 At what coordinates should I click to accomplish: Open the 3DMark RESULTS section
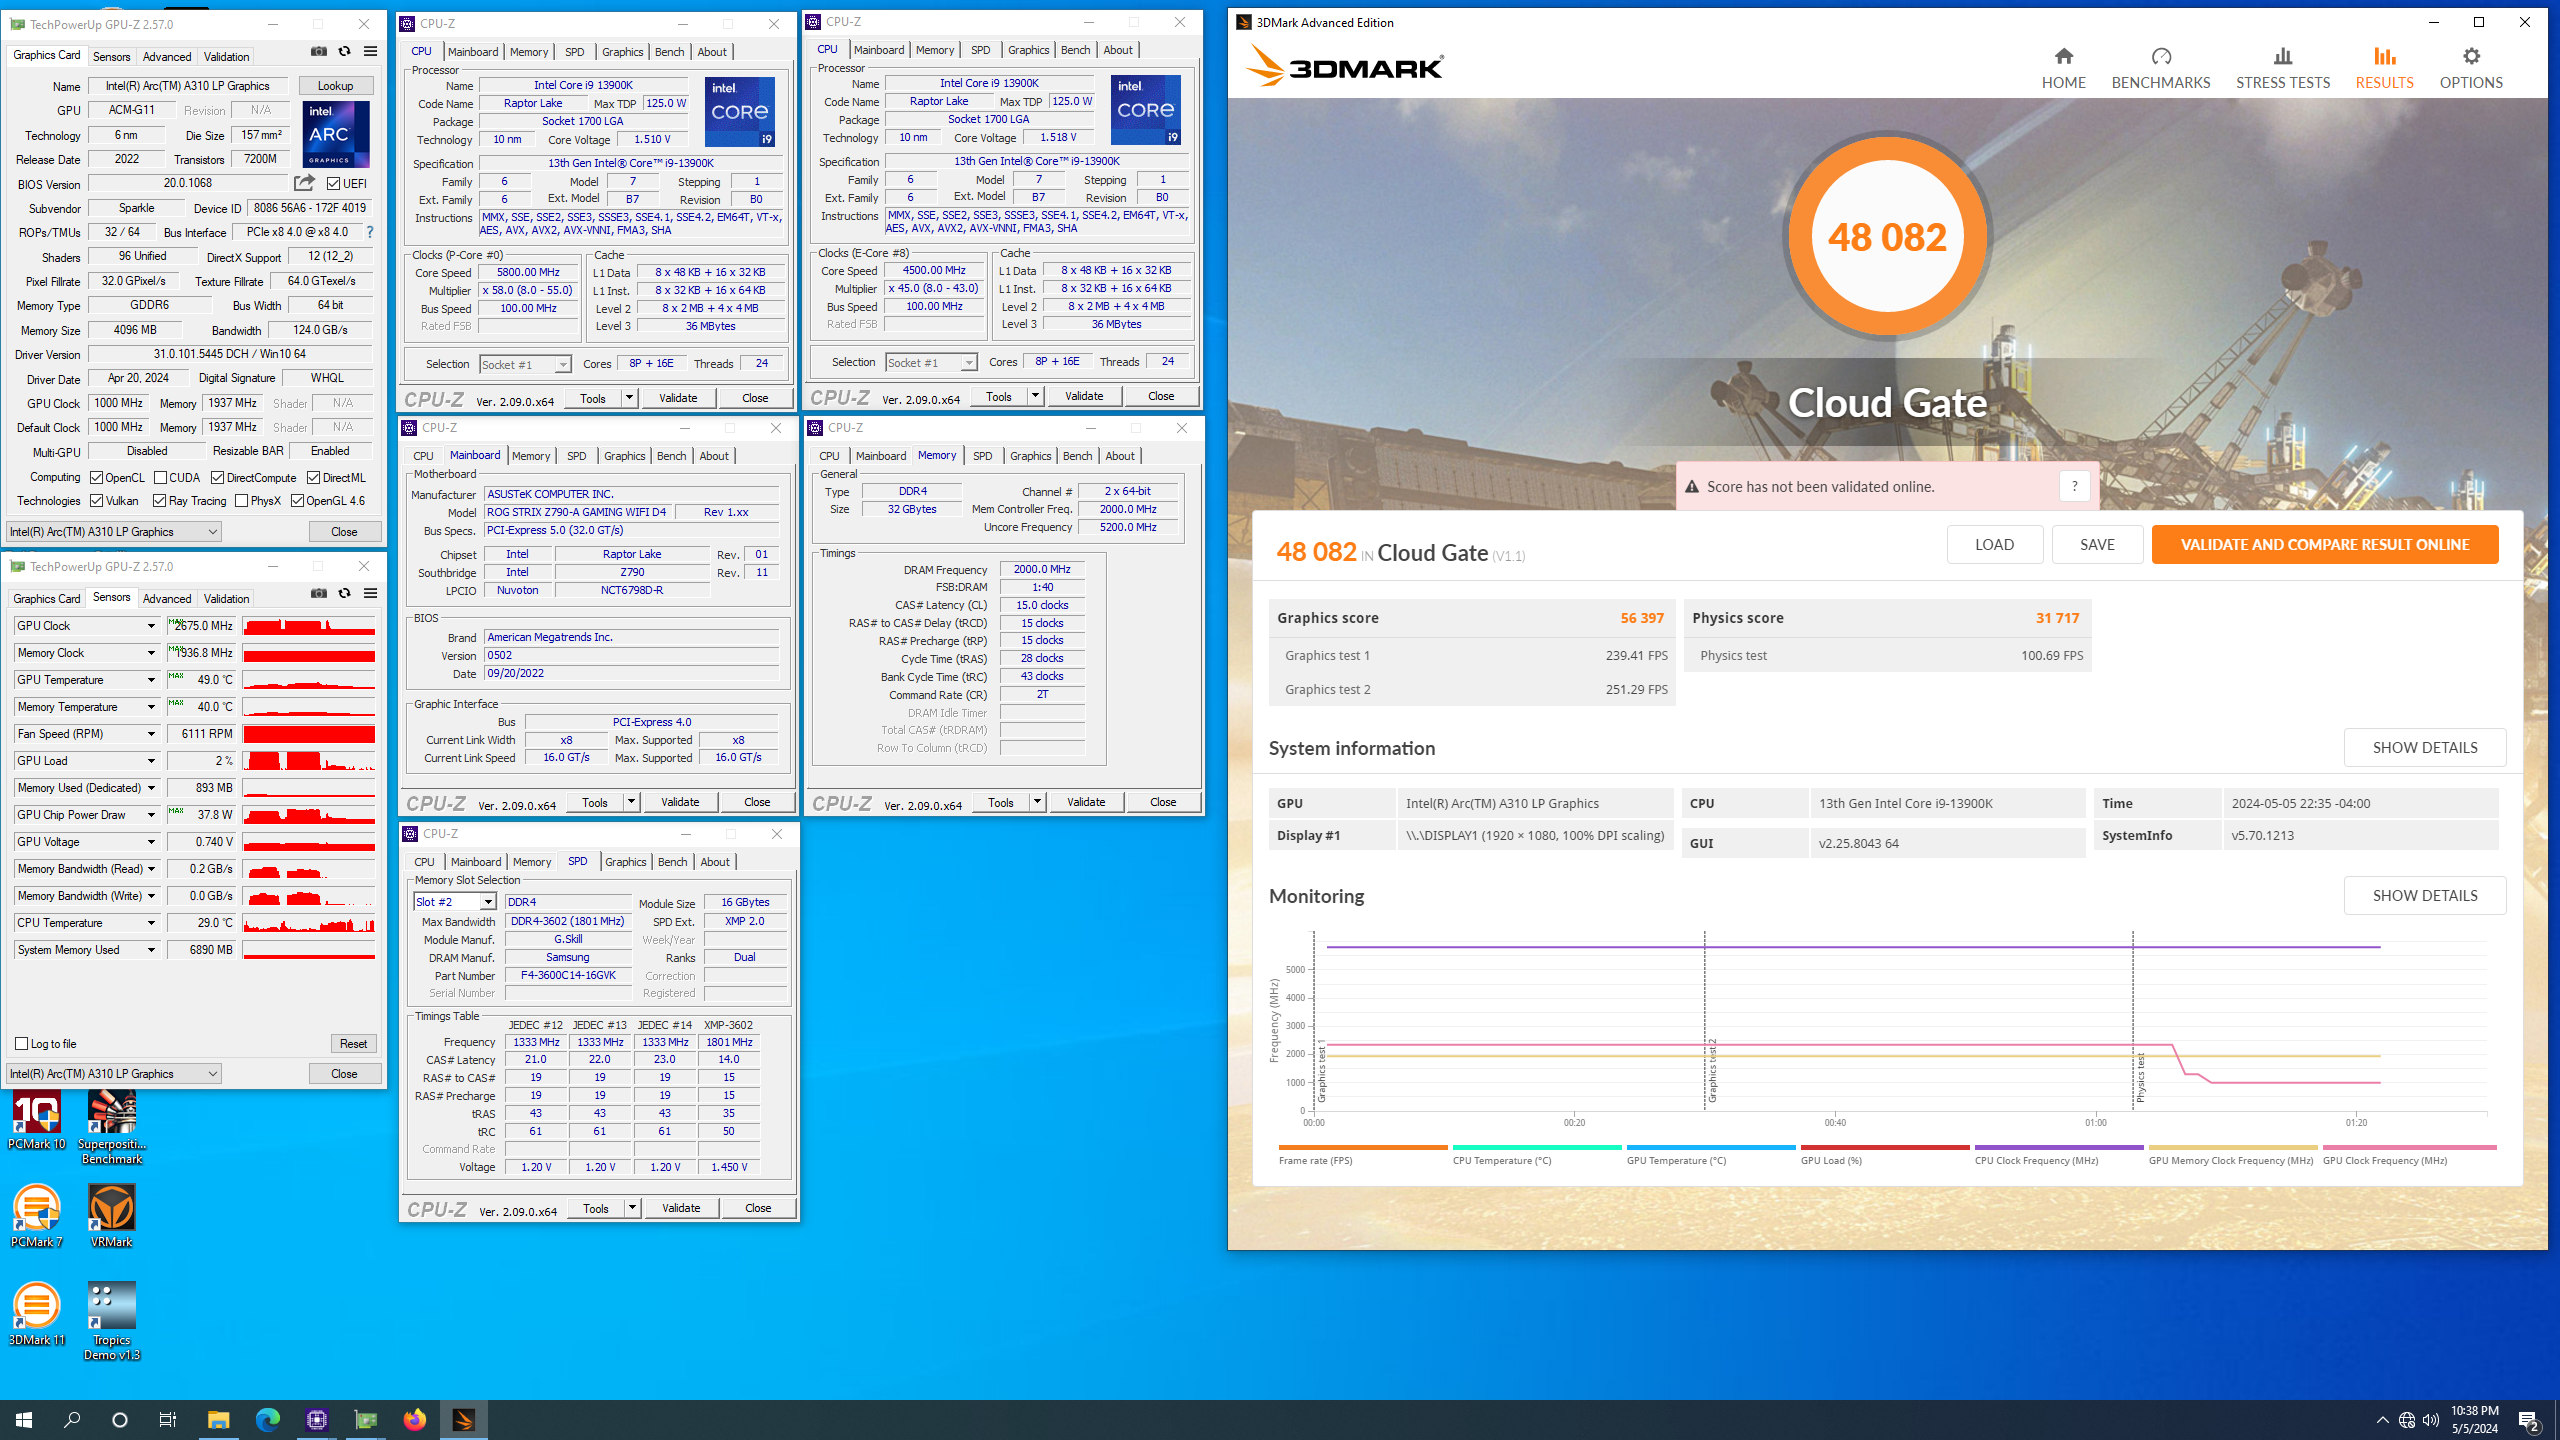tap(2384, 68)
